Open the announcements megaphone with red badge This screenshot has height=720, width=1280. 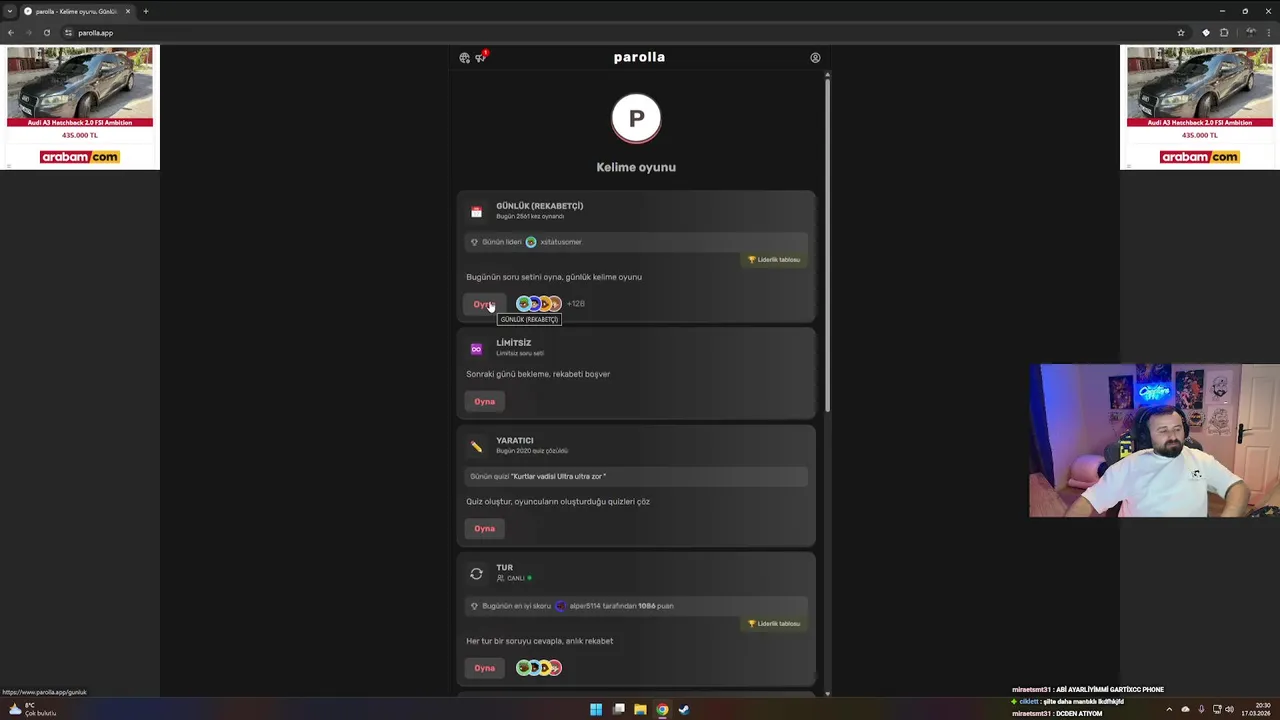tap(481, 57)
